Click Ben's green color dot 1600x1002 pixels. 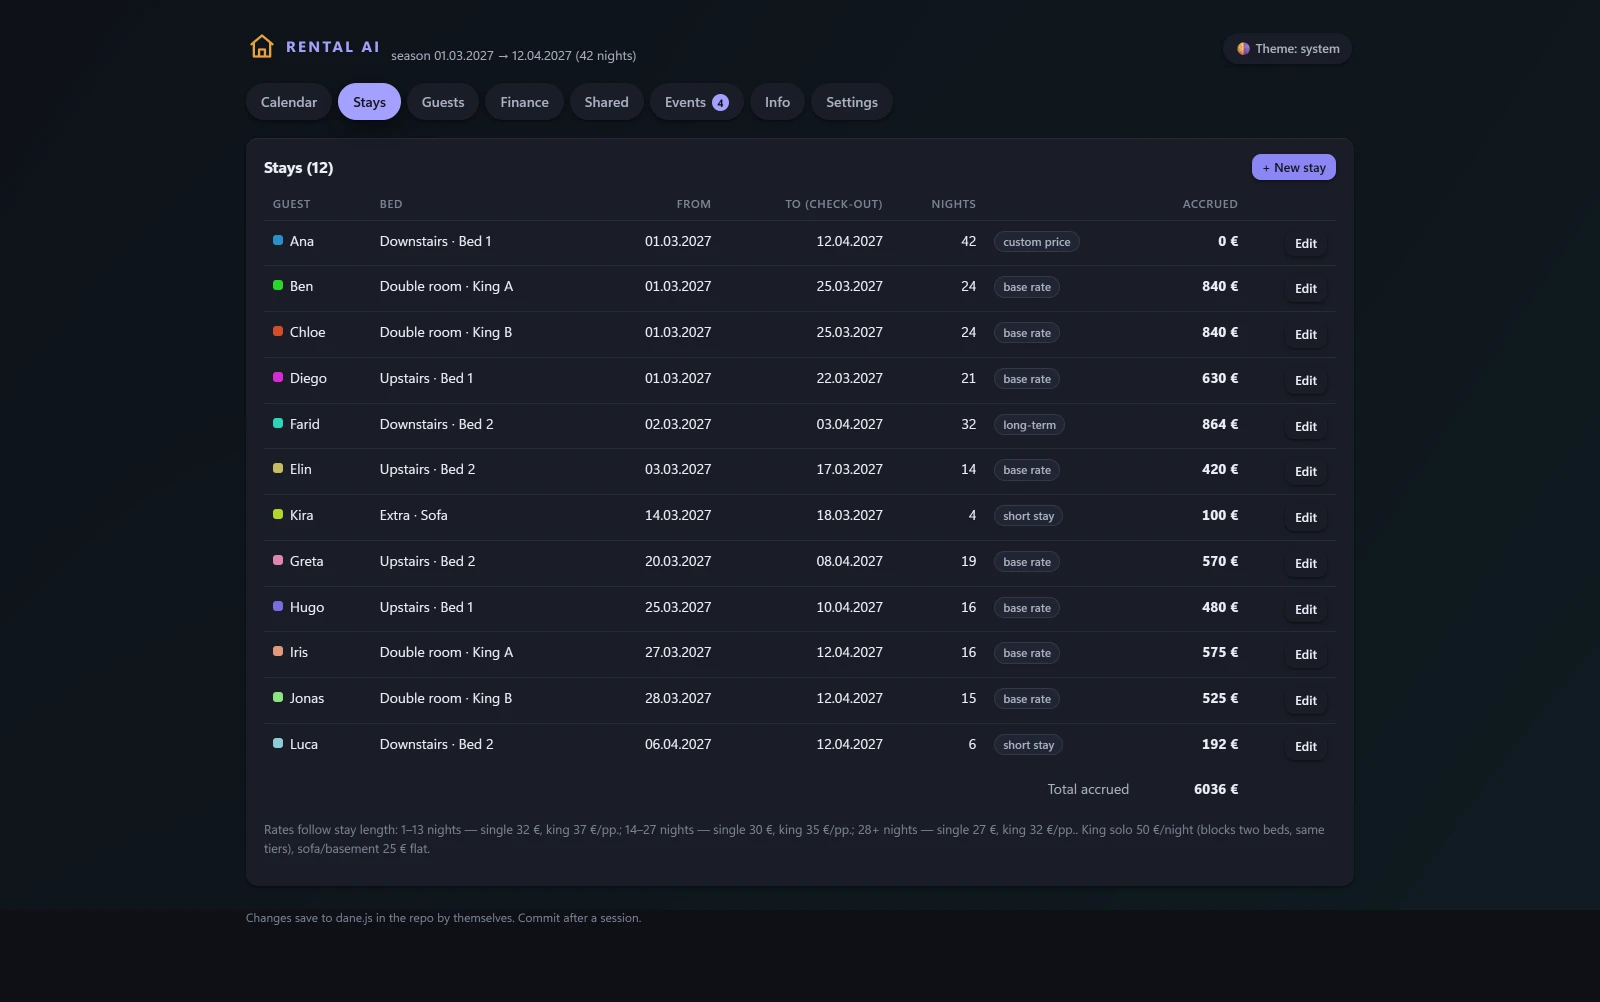click(278, 285)
